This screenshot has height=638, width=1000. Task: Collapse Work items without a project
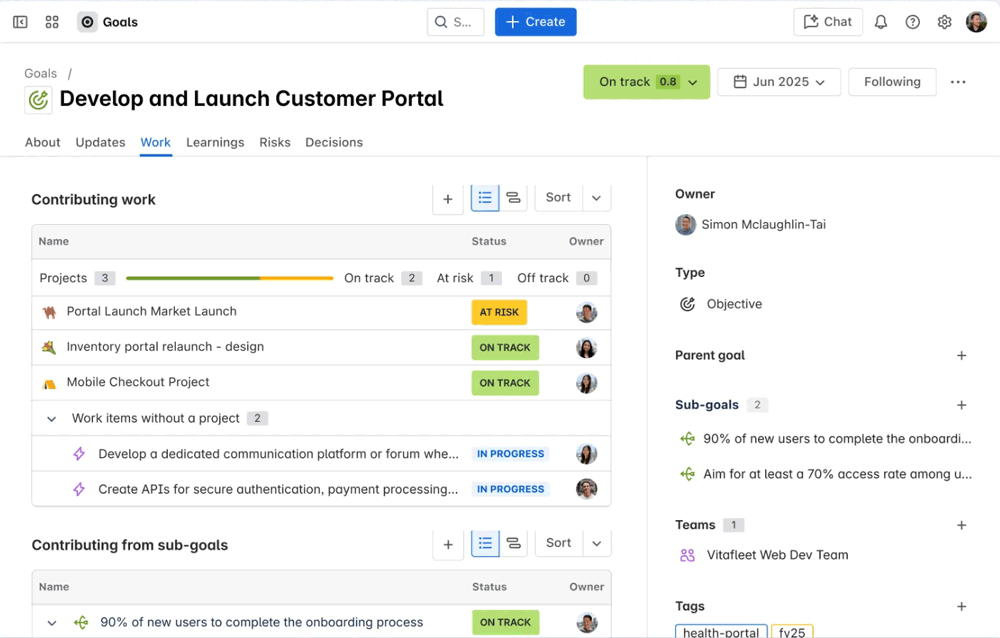pos(52,419)
